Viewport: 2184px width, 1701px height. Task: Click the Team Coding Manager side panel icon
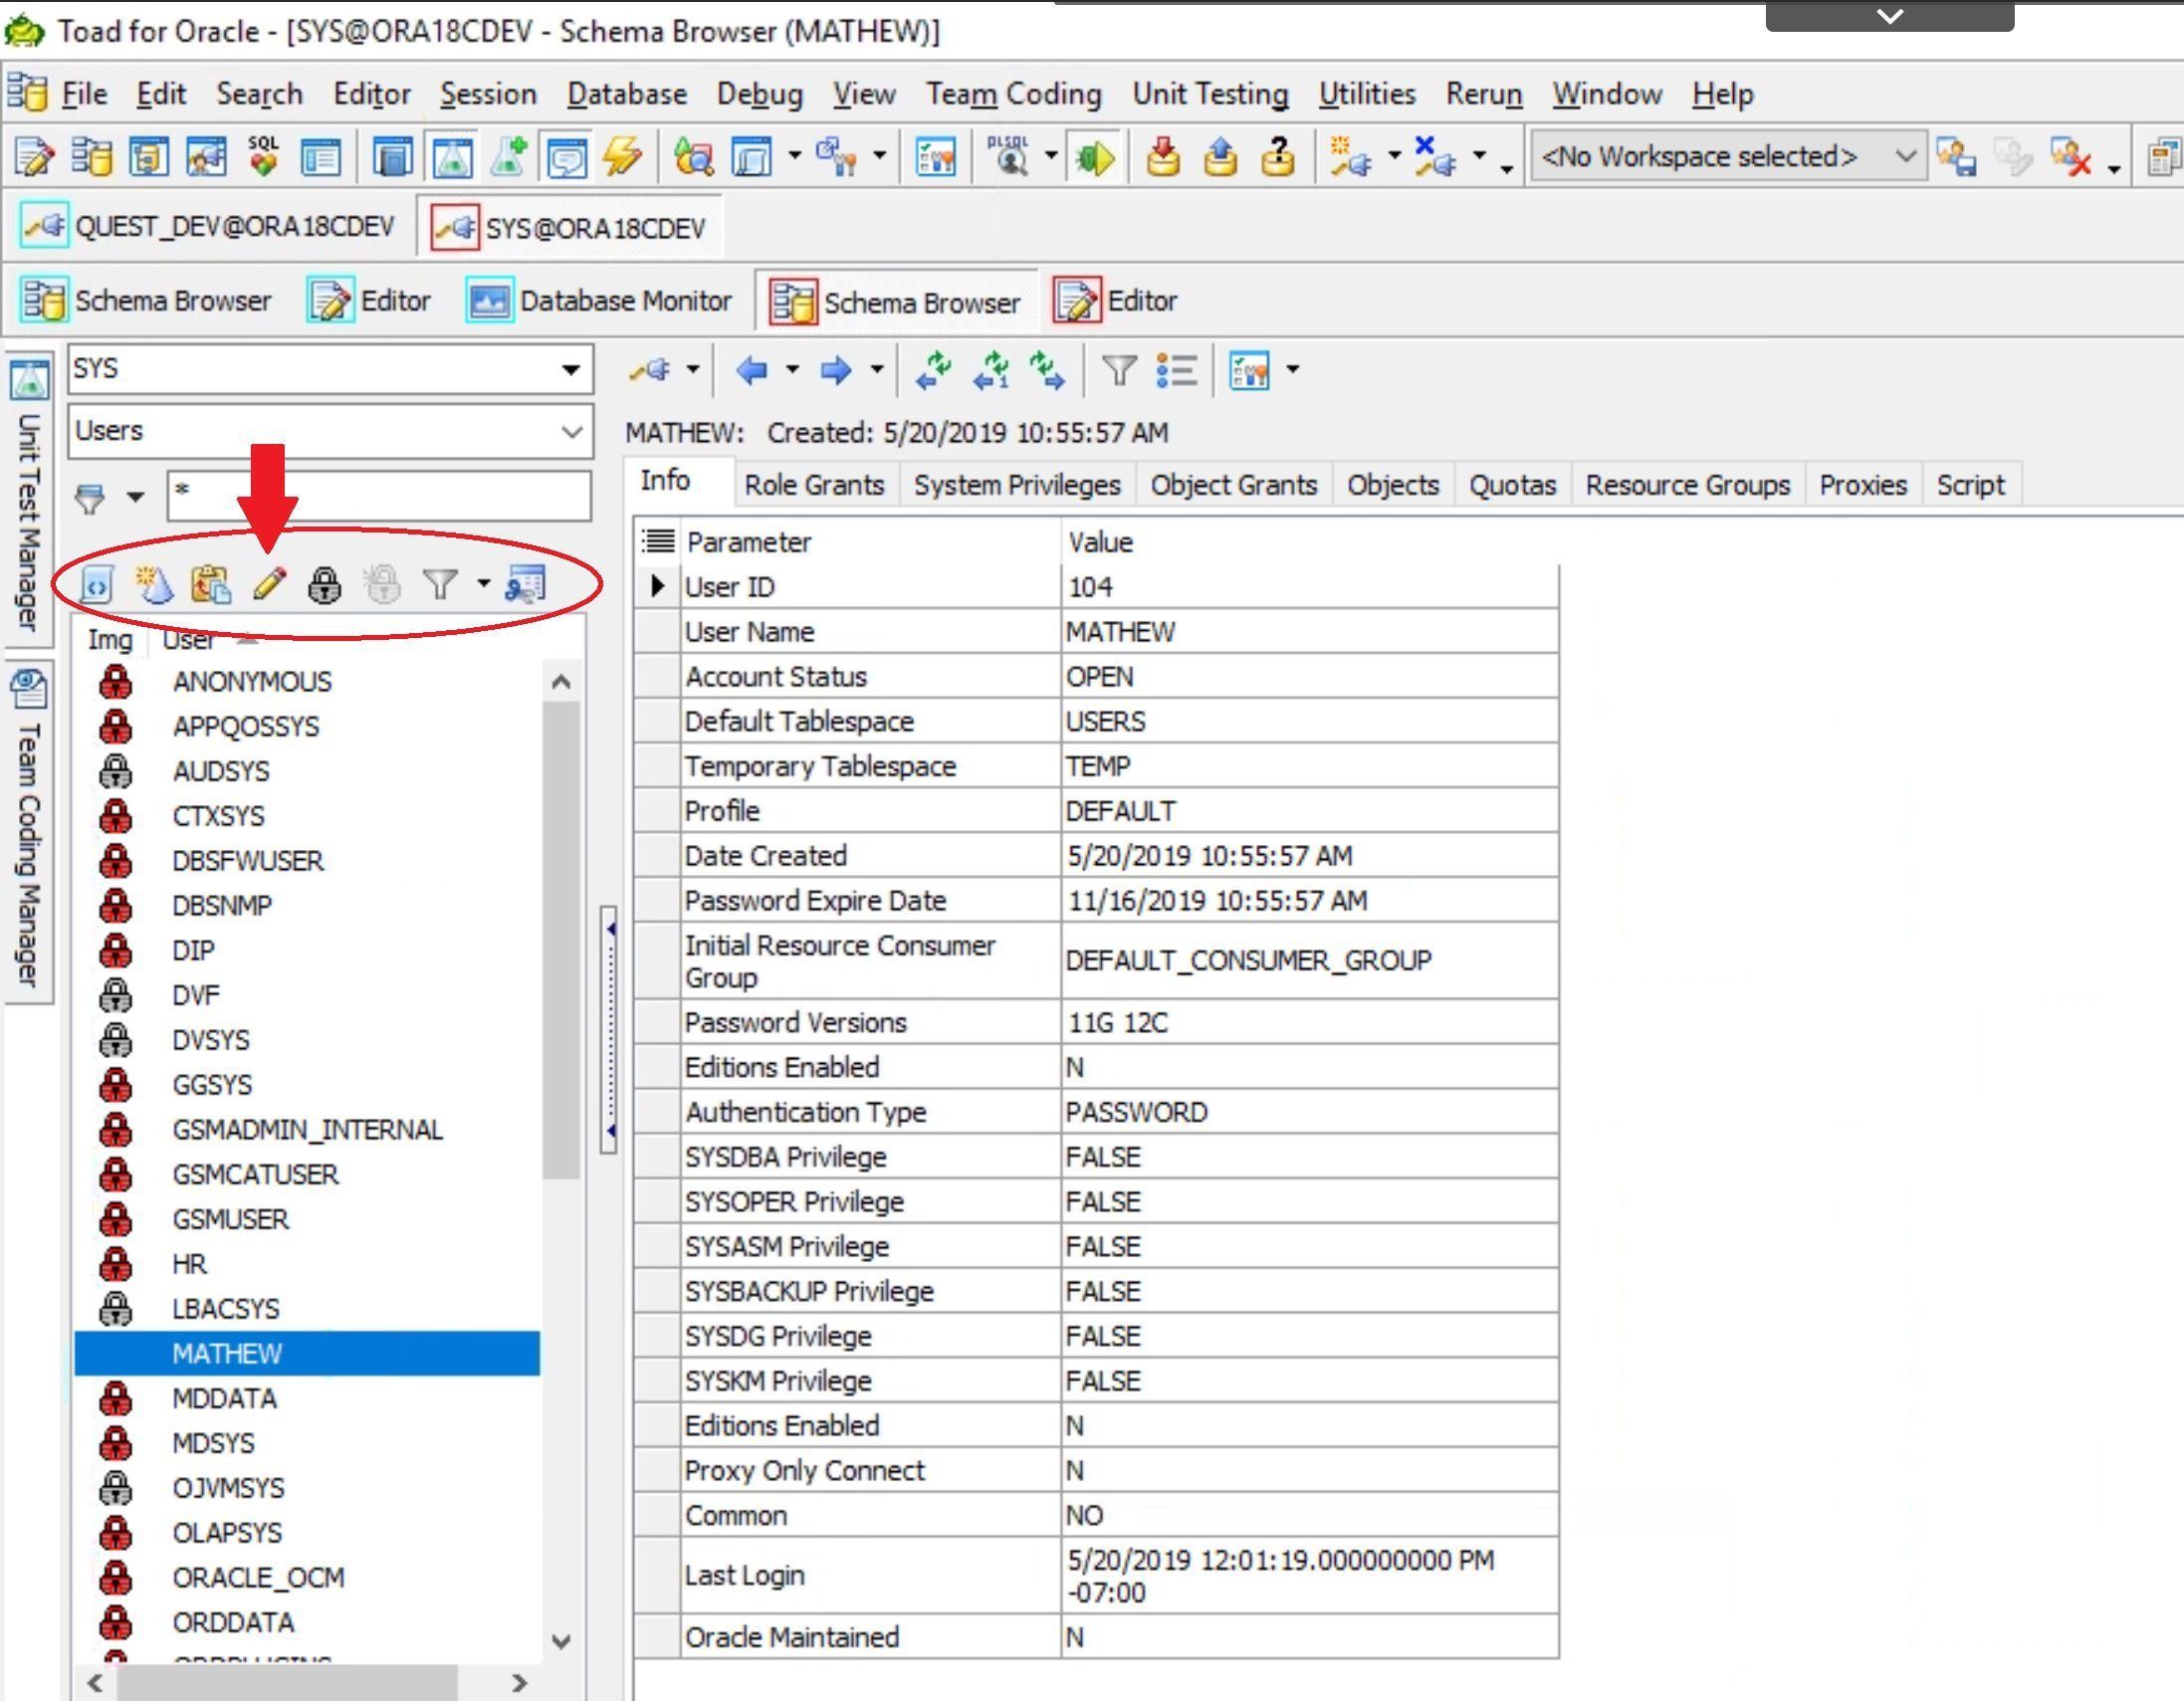coord(30,689)
